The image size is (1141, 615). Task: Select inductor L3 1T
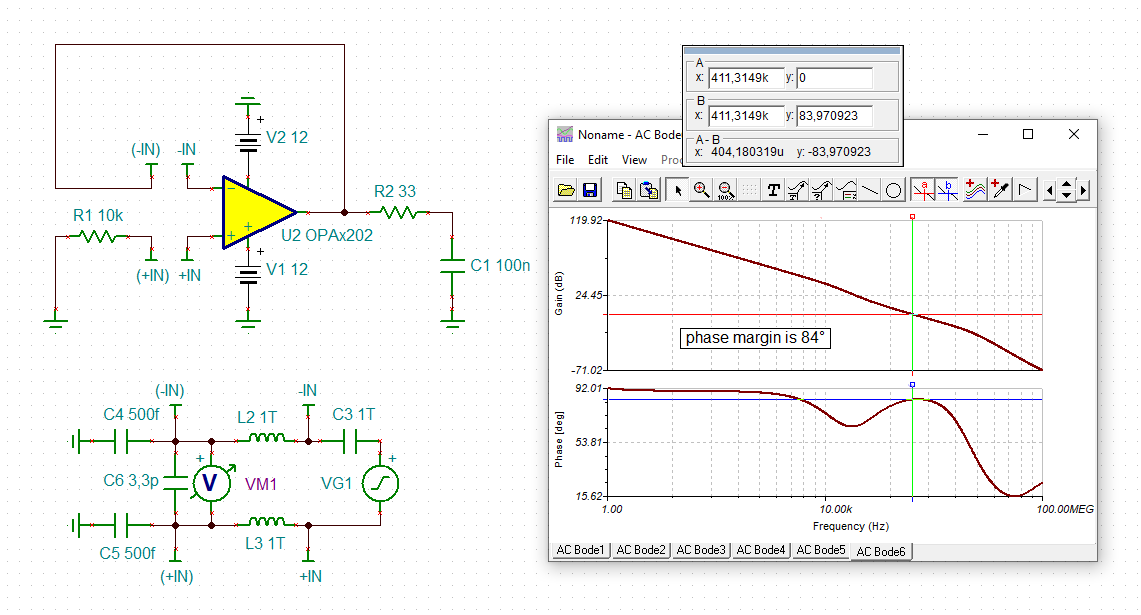[x=266, y=523]
